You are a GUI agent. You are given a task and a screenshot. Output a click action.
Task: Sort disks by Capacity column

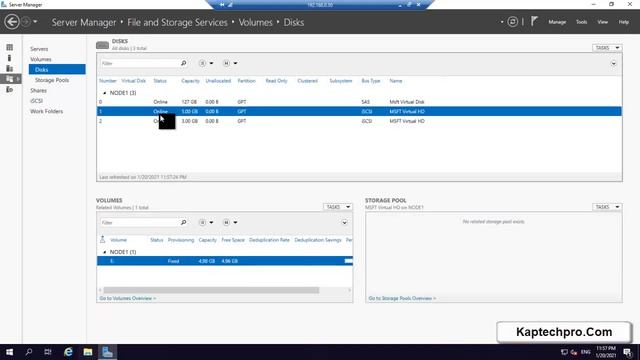point(190,81)
